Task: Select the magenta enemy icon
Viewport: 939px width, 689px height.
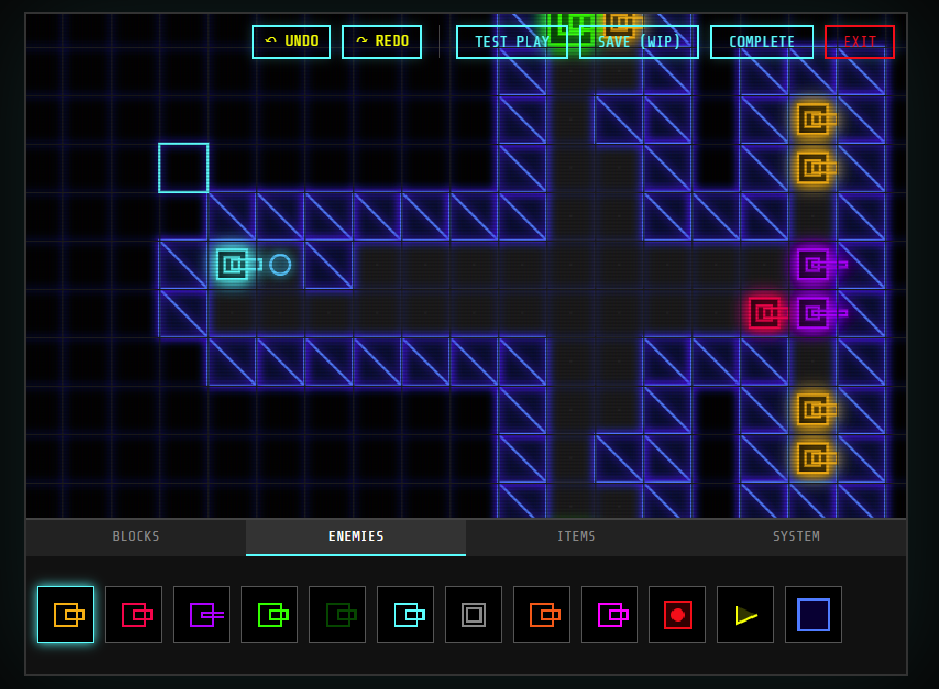Action: coord(609,614)
